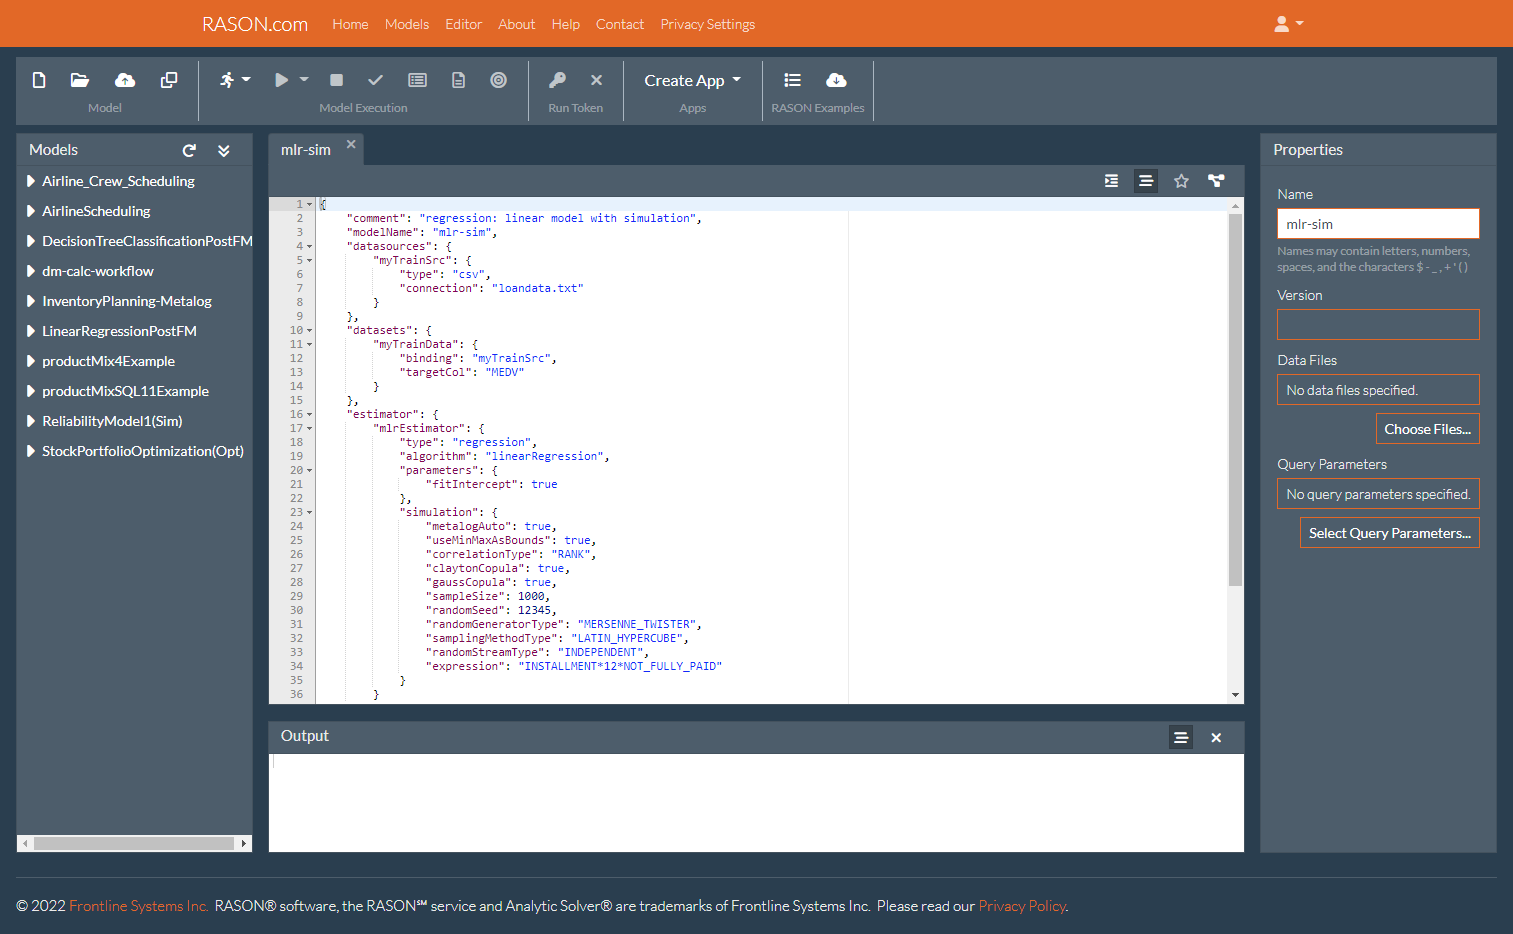This screenshot has height=934, width=1513.
Task: Toggle word wrap lines button in editor toolbar
Action: pyautogui.click(x=1146, y=181)
